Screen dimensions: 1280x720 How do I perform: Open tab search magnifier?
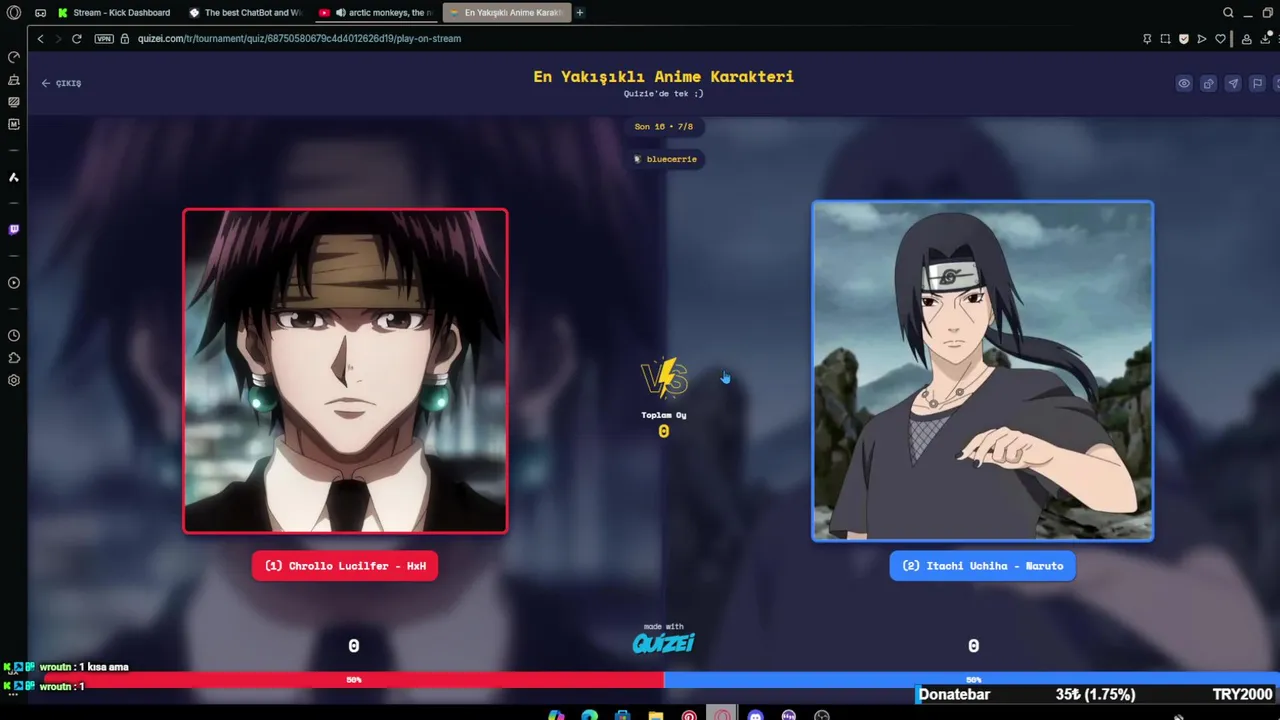1228,13
